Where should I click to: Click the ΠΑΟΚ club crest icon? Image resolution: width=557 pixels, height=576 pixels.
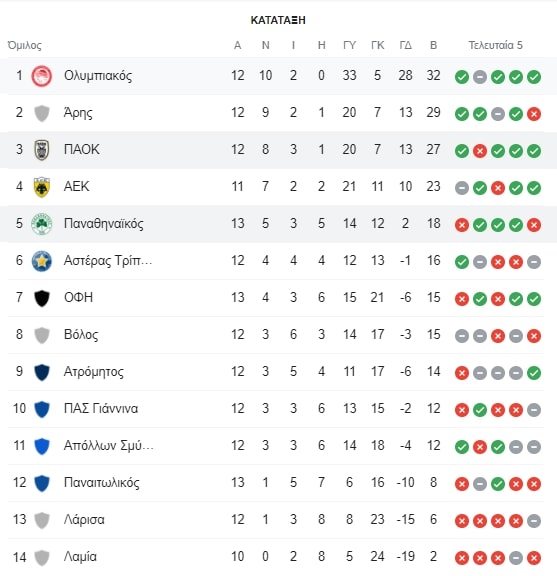click(x=42, y=150)
